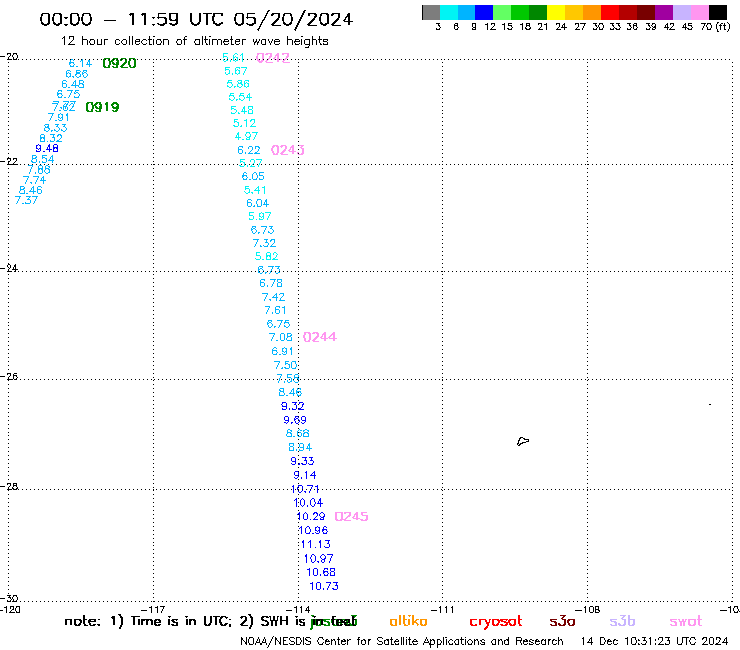Click the longitude axis label -117
The image size is (740, 650).
(x=153, y=609)
